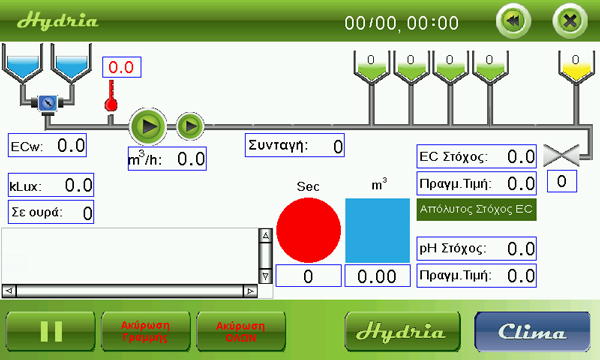Click the Ακύρωση Γραμμής button
Image resolution: width=600 pixels, height=360 pixels.
pyautogui.click(x=145, y=331)
